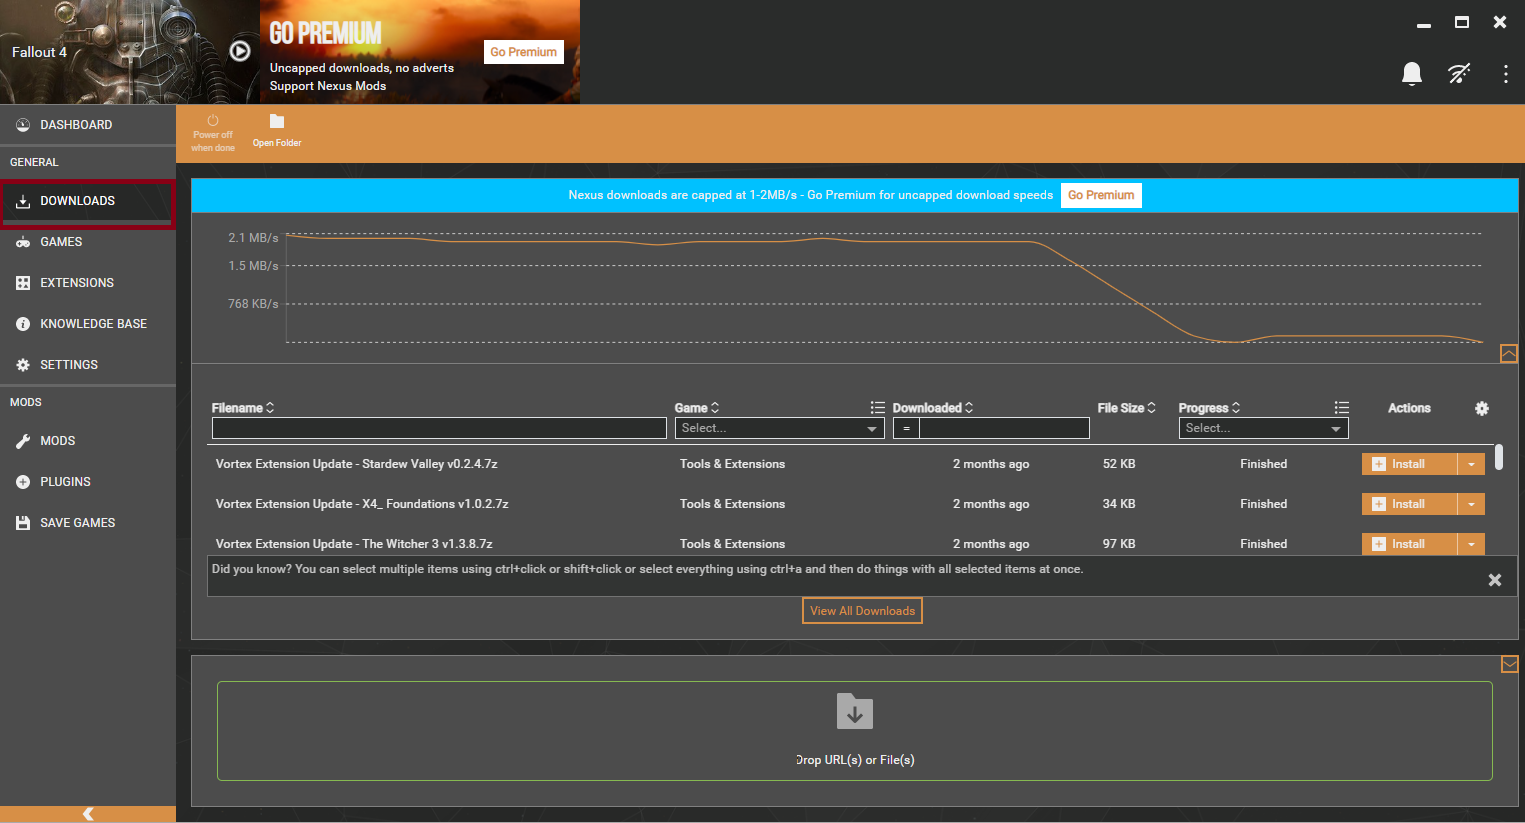Toggle the list icon next to the Progress column
Viewport: 1525px width, 823px height.
coord(1341,408)
